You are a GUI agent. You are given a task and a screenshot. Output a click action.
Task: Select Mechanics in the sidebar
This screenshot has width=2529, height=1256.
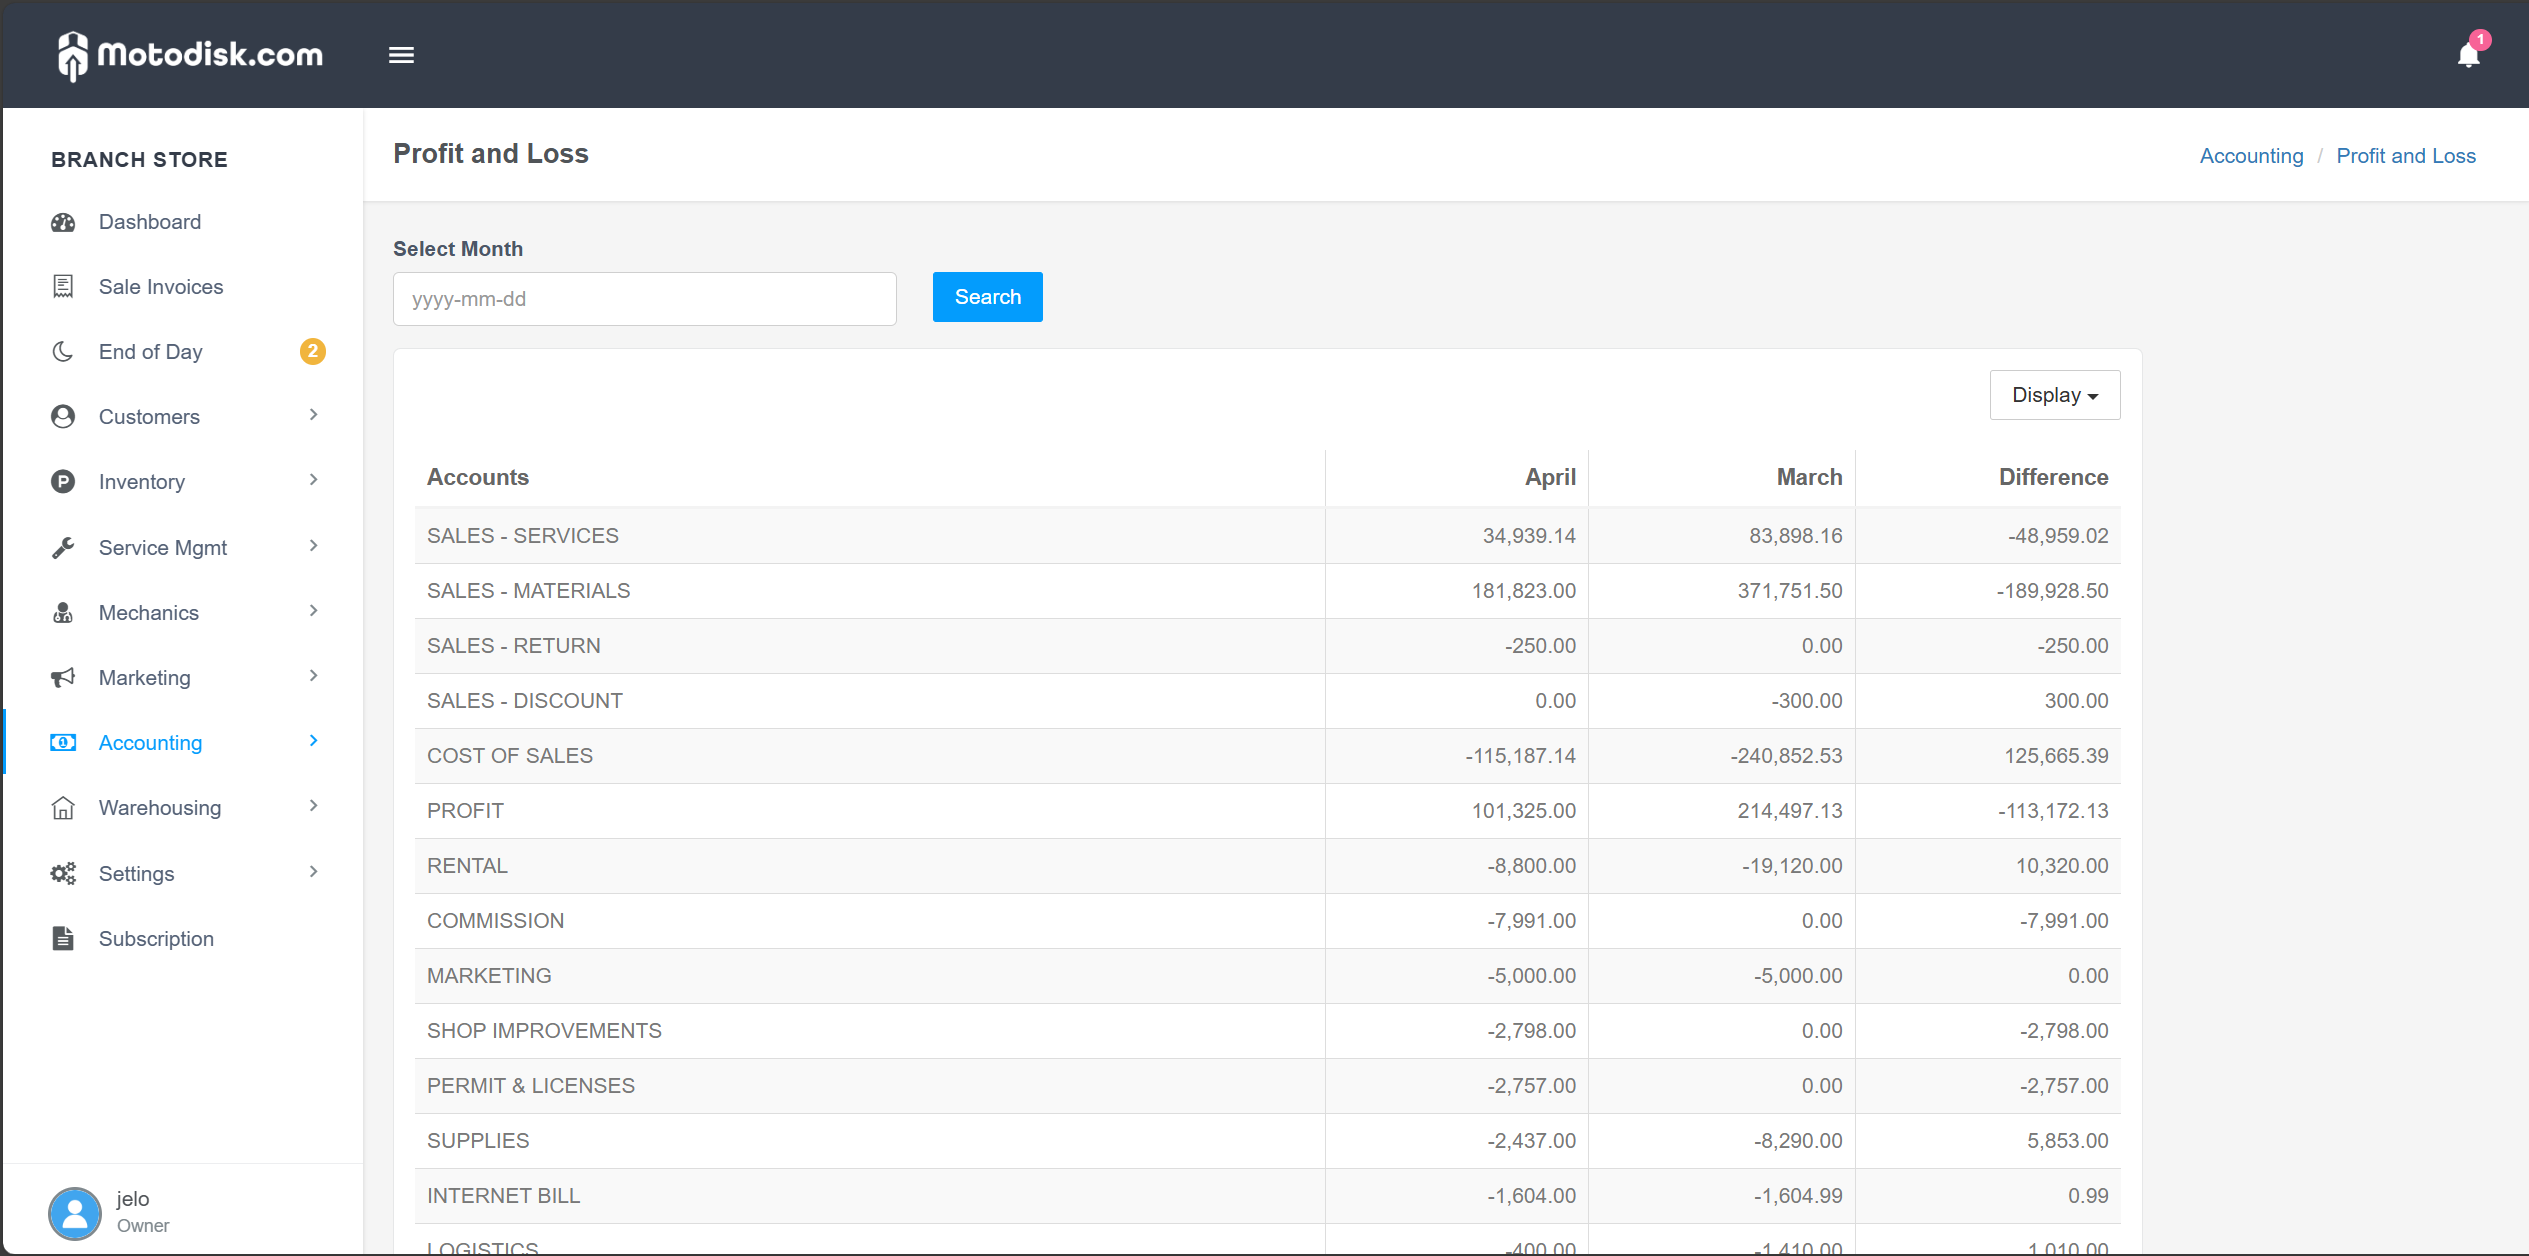point(149,613)
